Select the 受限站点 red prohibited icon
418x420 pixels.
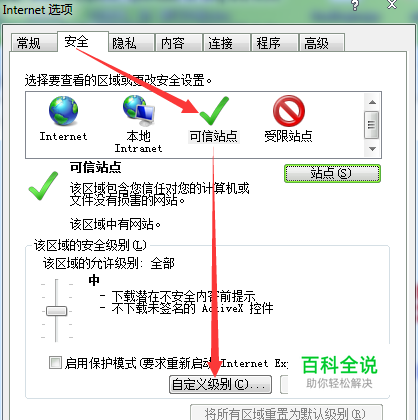coord(289,111)
